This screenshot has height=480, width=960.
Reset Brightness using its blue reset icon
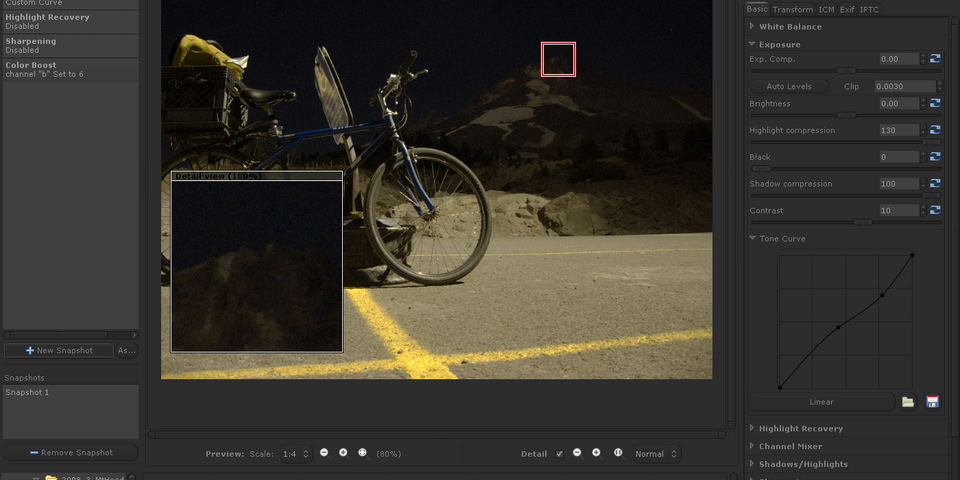(935, 103)
